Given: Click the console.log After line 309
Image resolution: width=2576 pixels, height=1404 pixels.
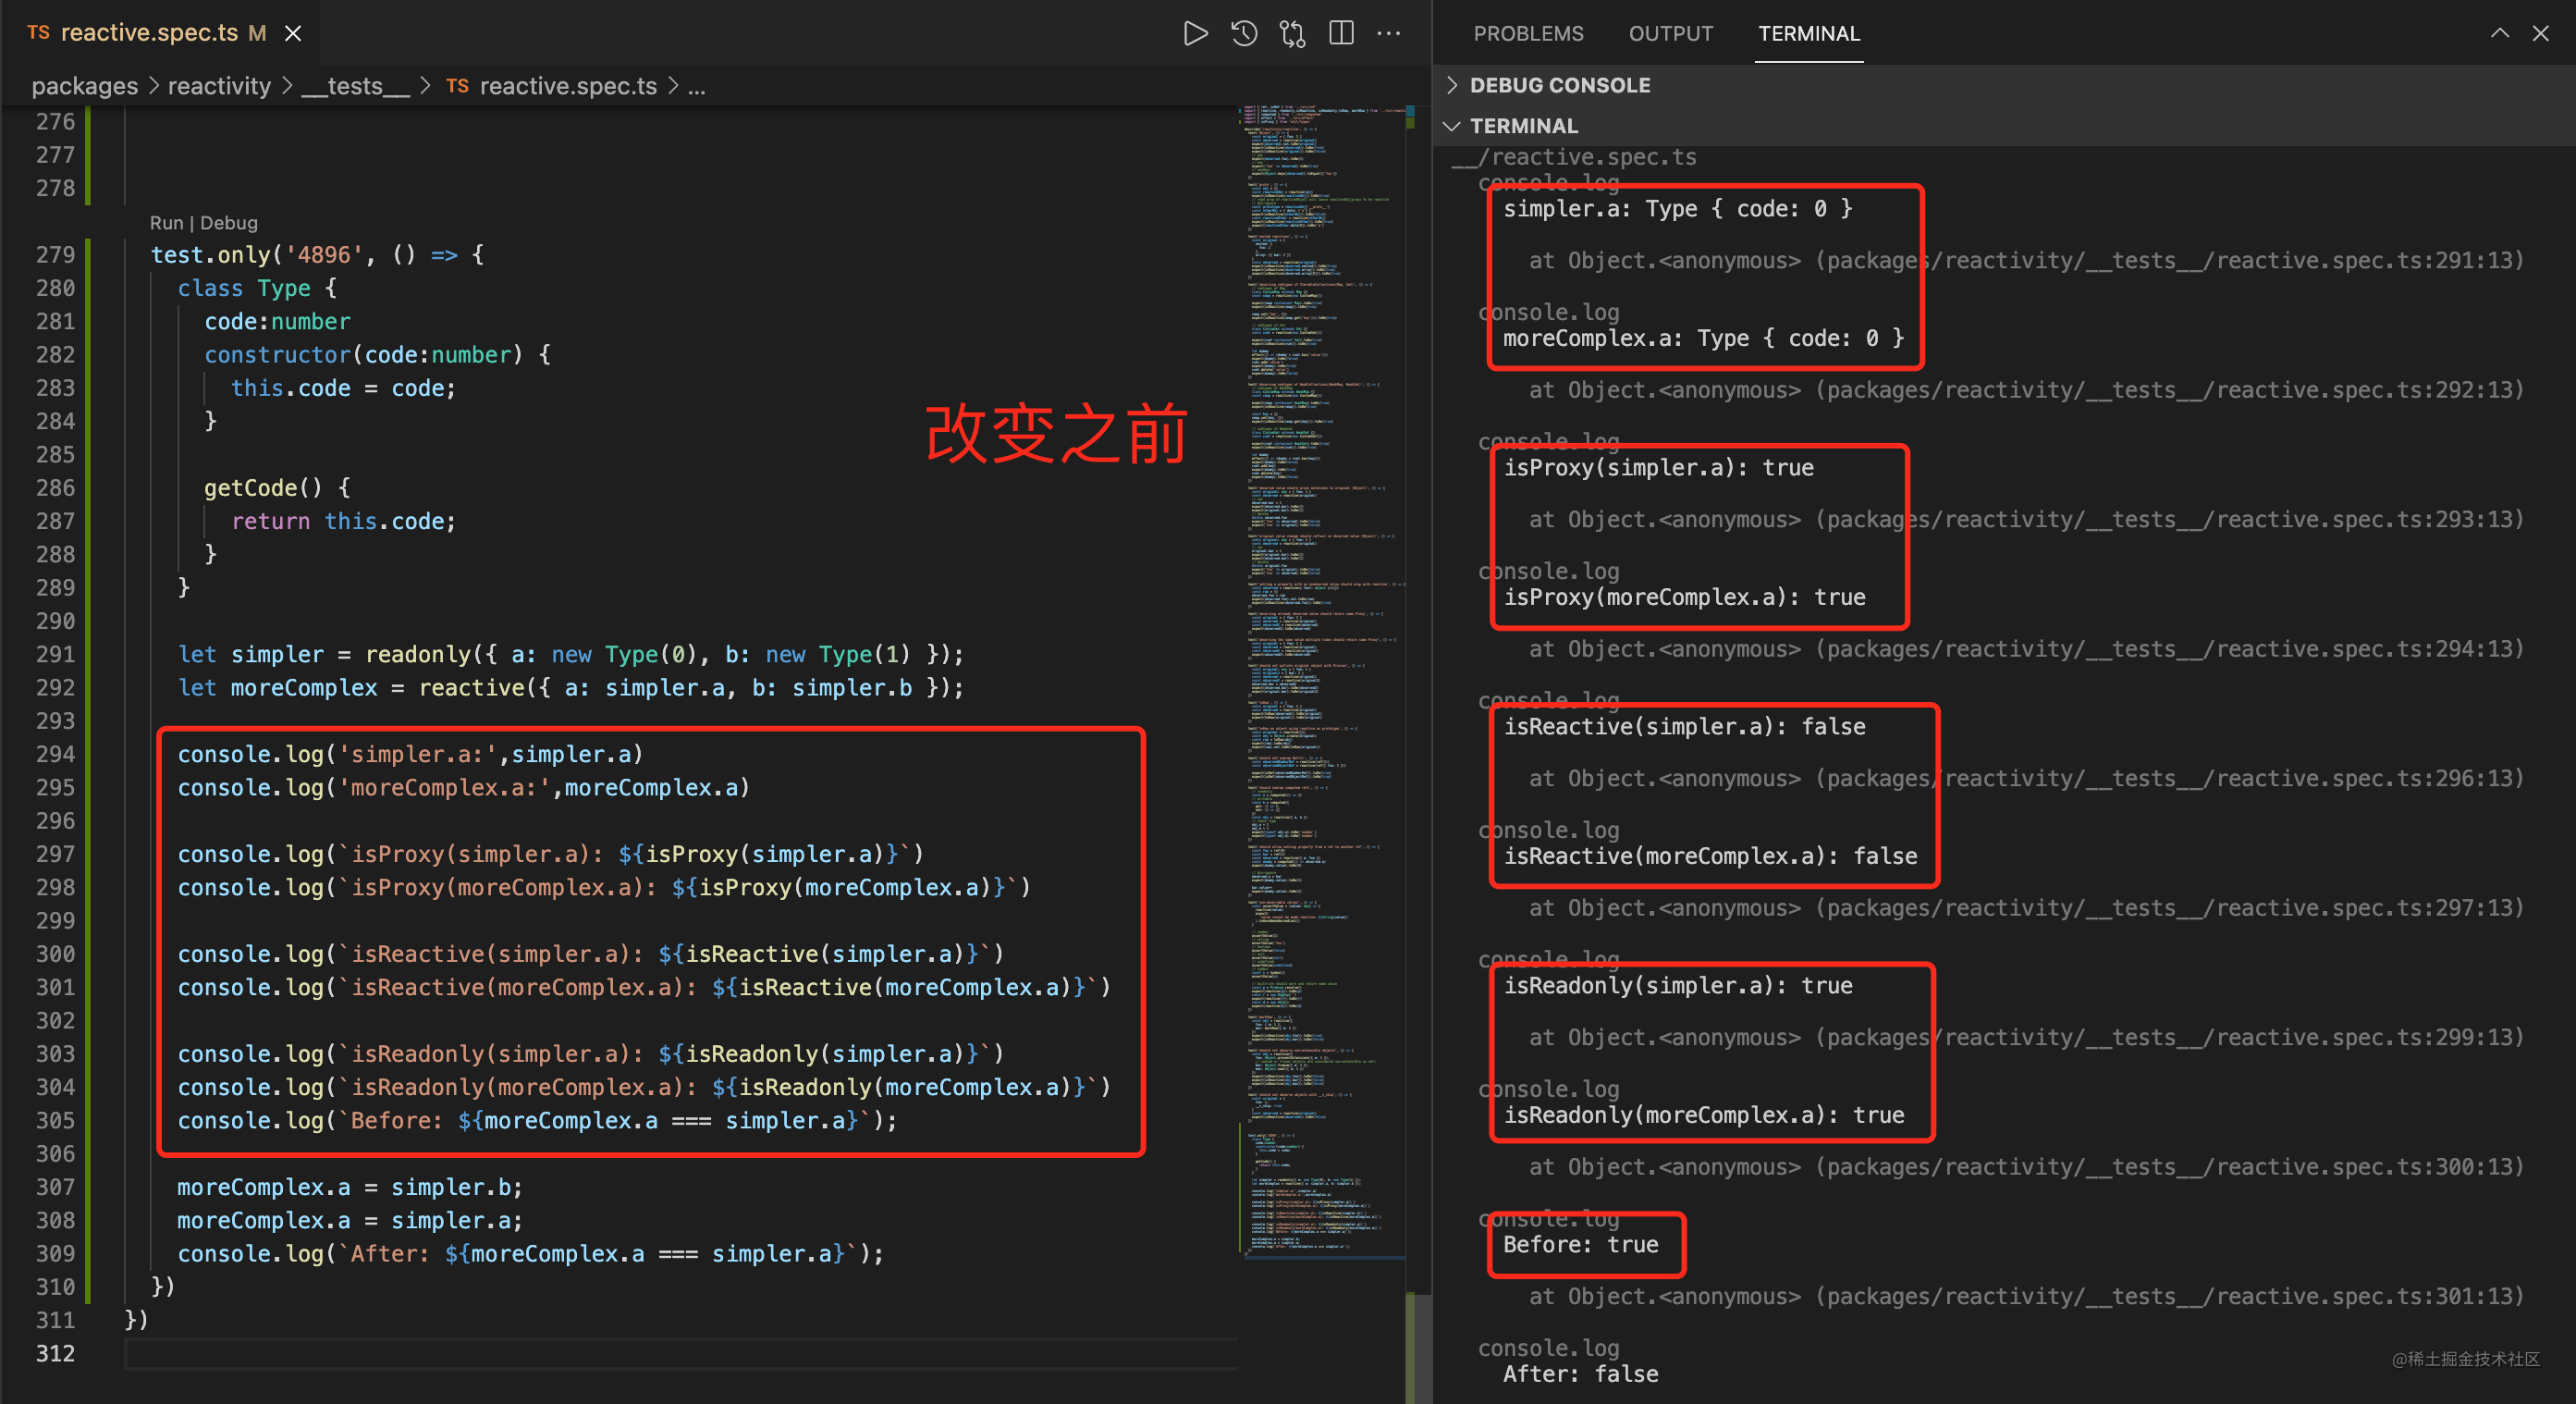Looking at the screenshot, I should (x=530, y=1253).
